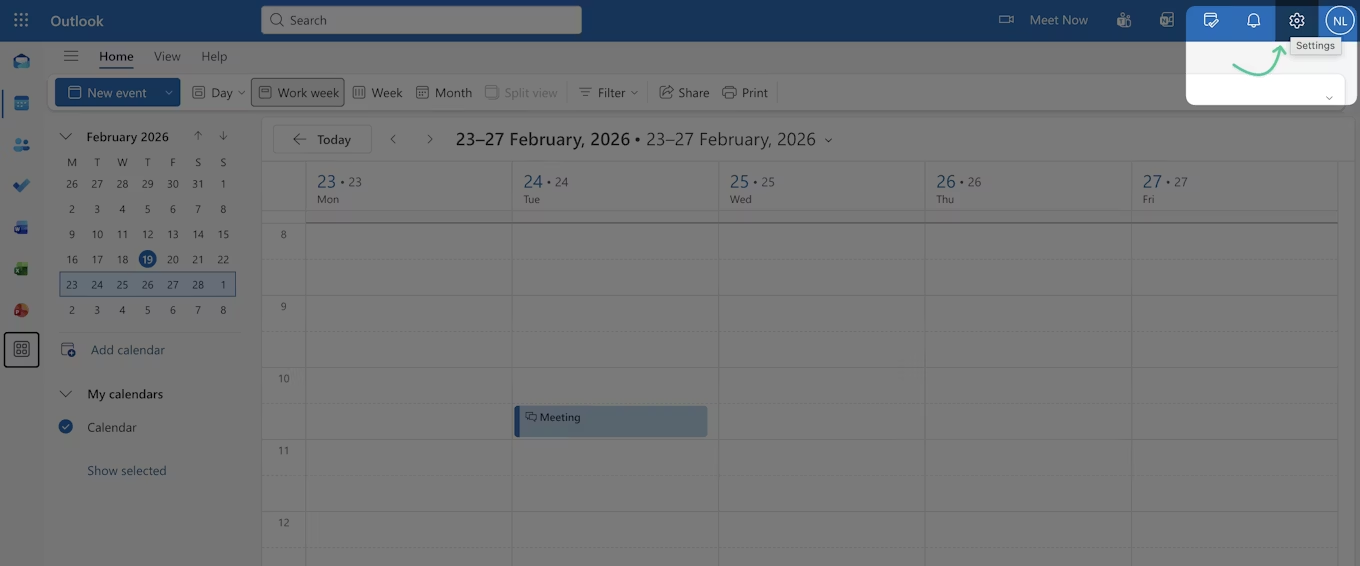
Task: Open the To Do checkmark app
Action: [21, 186]
